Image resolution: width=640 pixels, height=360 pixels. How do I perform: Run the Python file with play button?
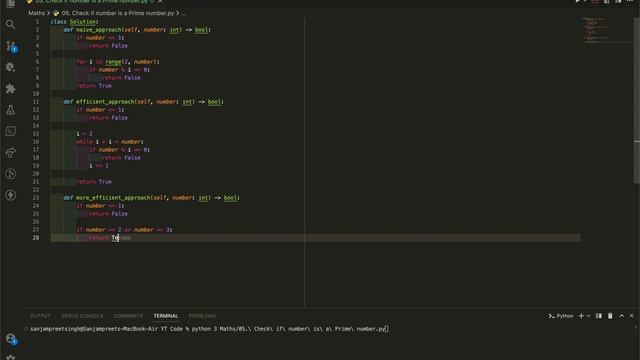click(x=577, y=2)
